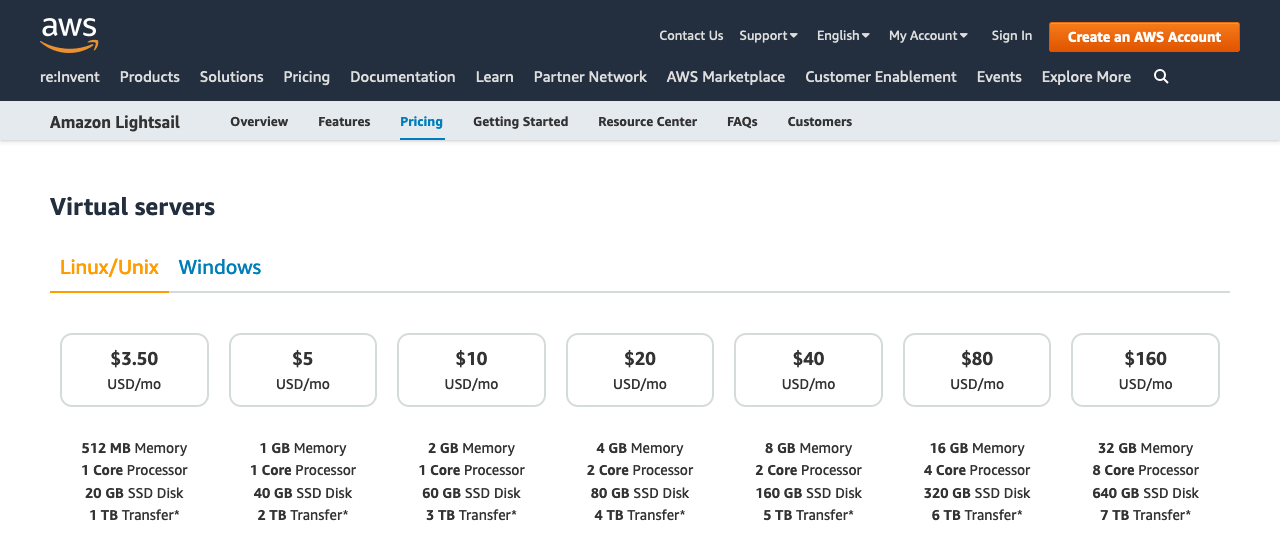
Task: Click the 8 Core Processor text
Action: coord(1145,470)
